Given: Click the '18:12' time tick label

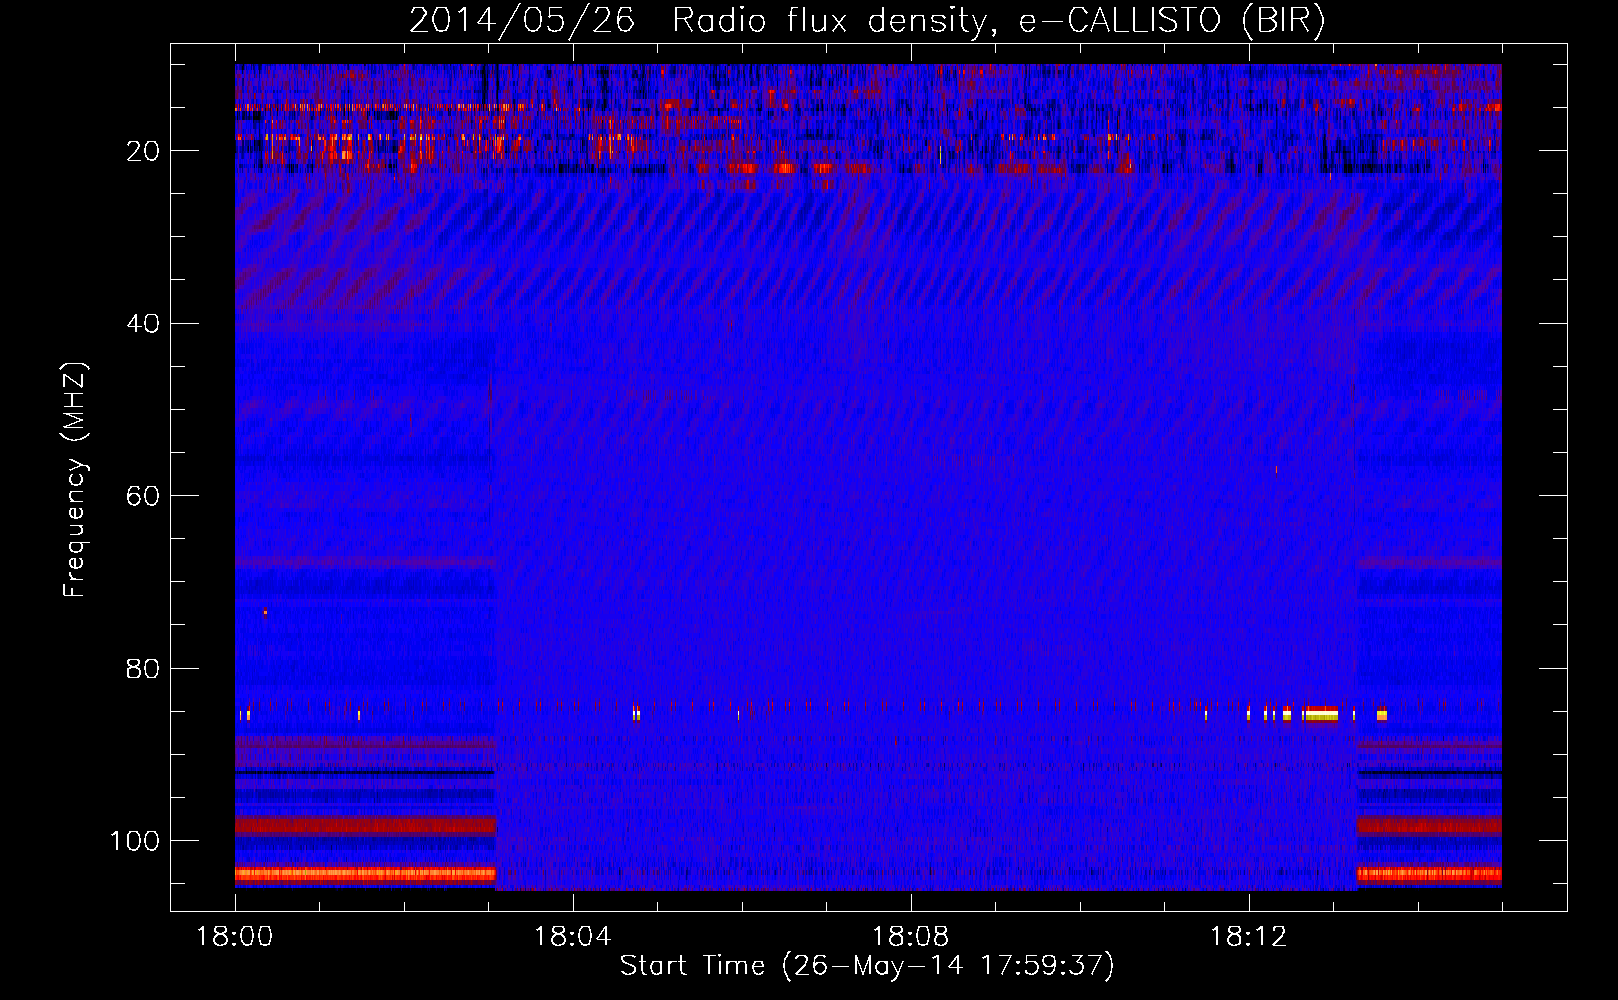Looking at the screenshot, I should tap(1248, 937).
